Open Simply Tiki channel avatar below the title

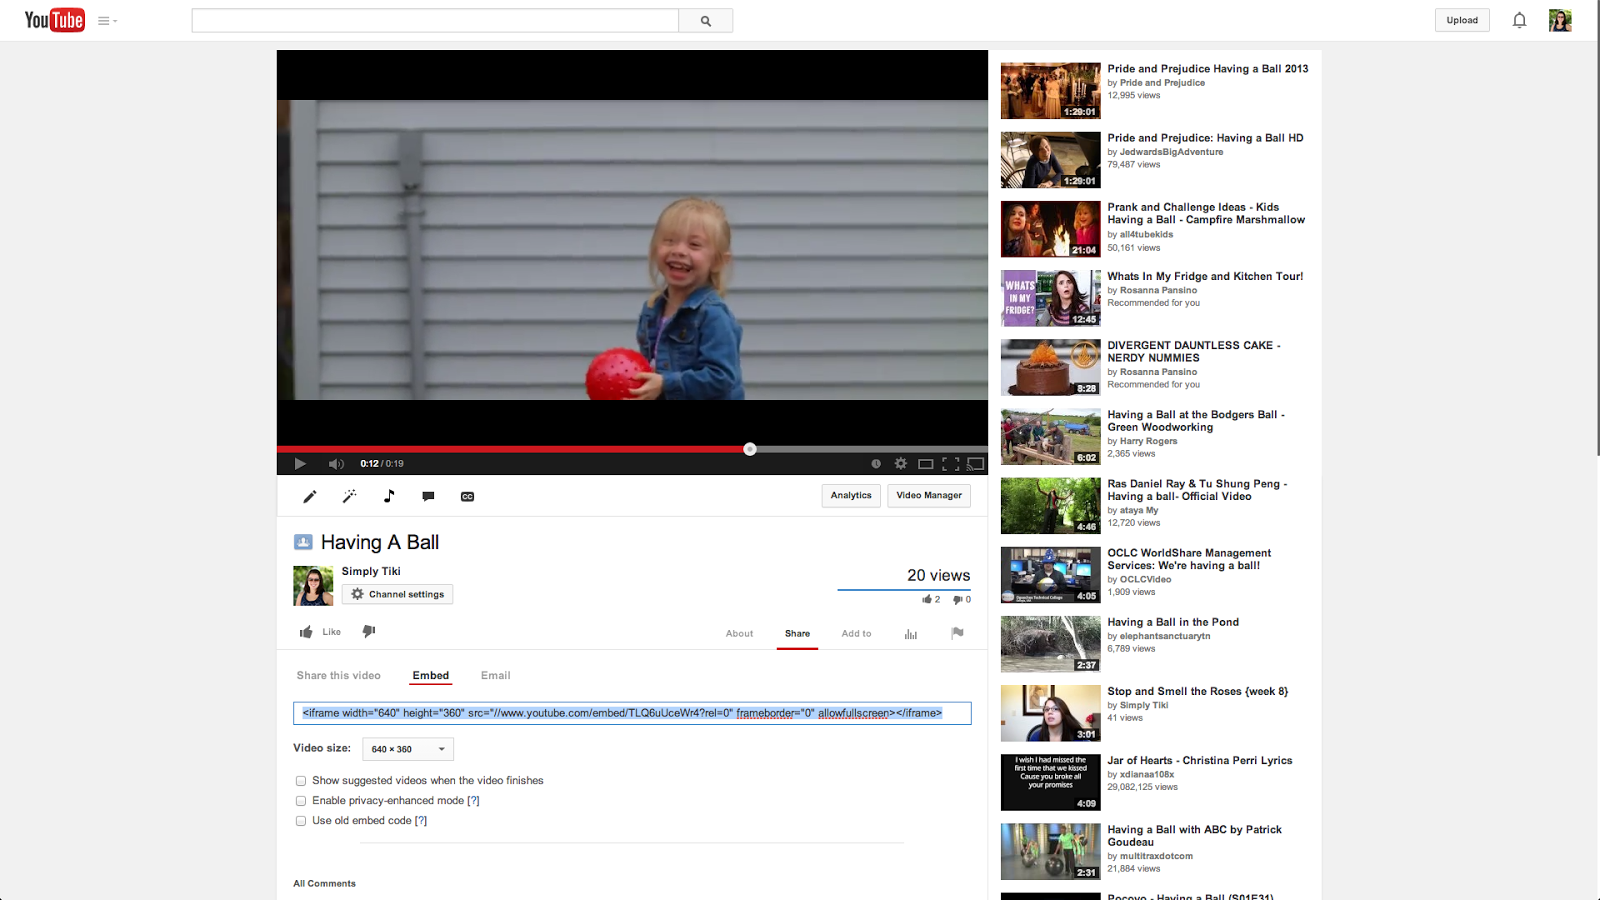(313, 586)
